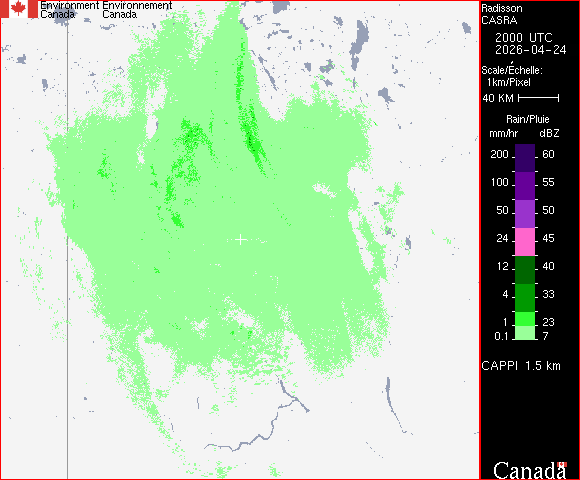Screen dimensions: 580x480
Task: Click the Scale/Échelle label
Action: (512, 69)
